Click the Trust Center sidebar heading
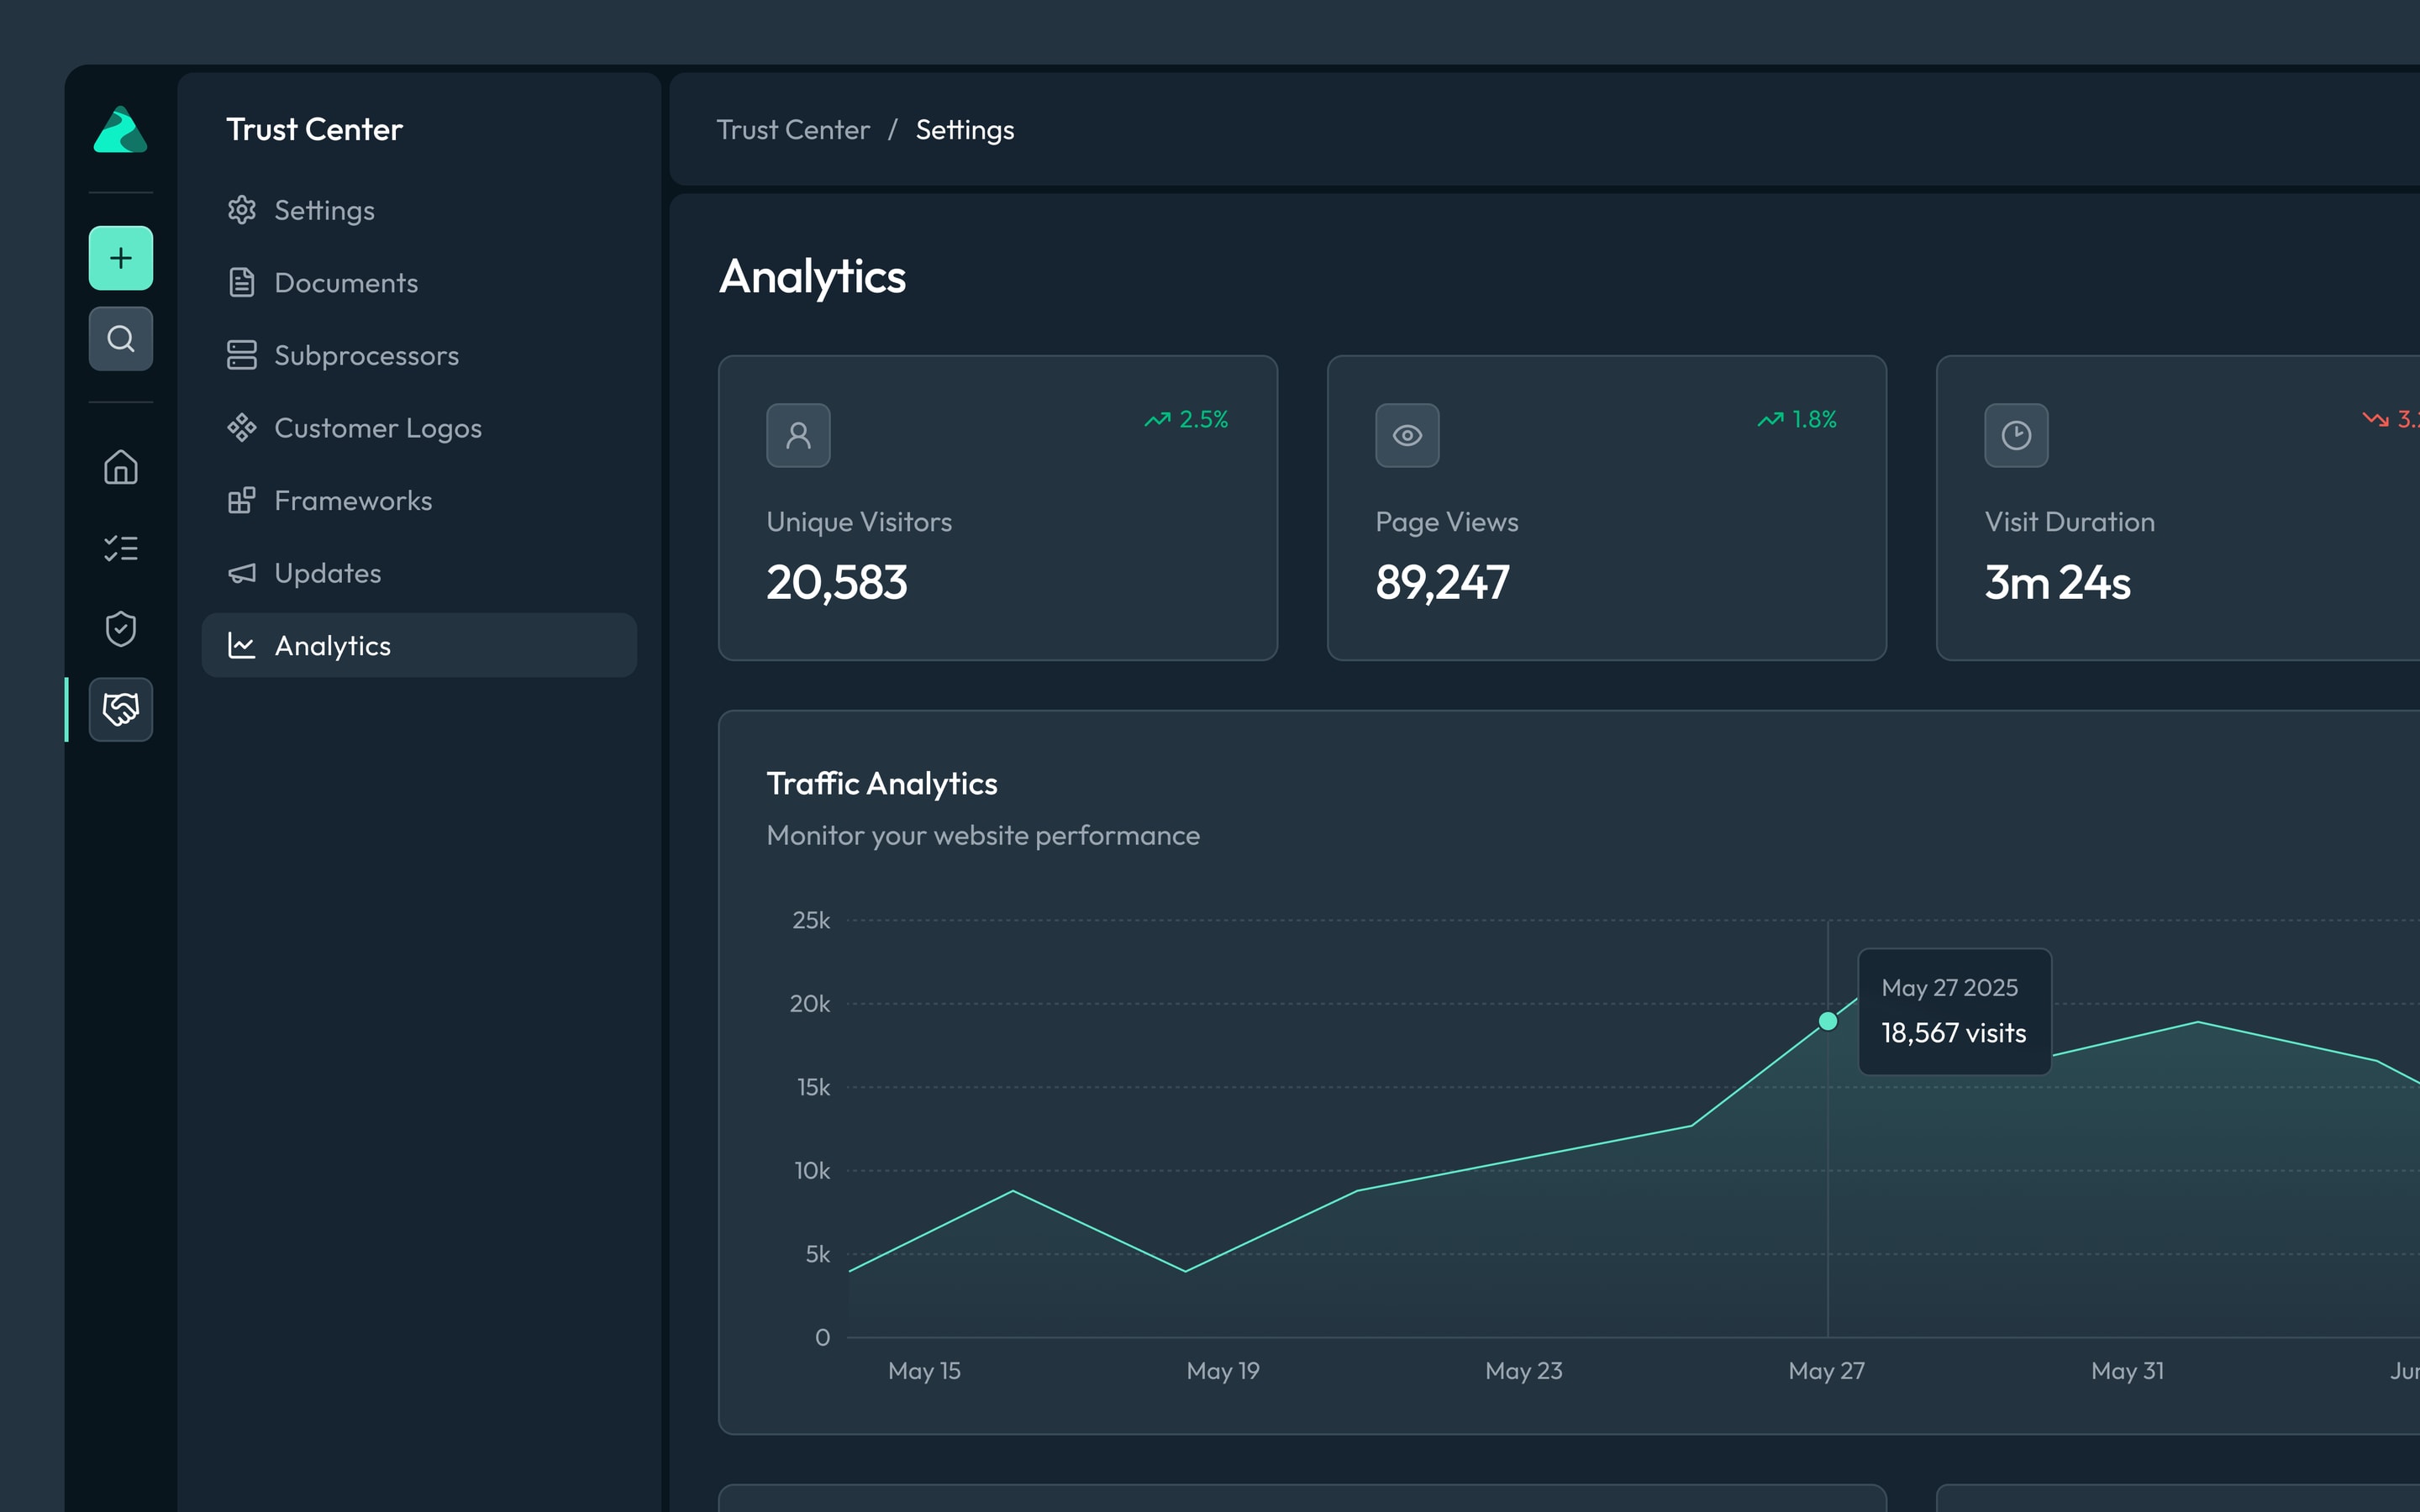2420x1512 pixels. pos(314,130)
